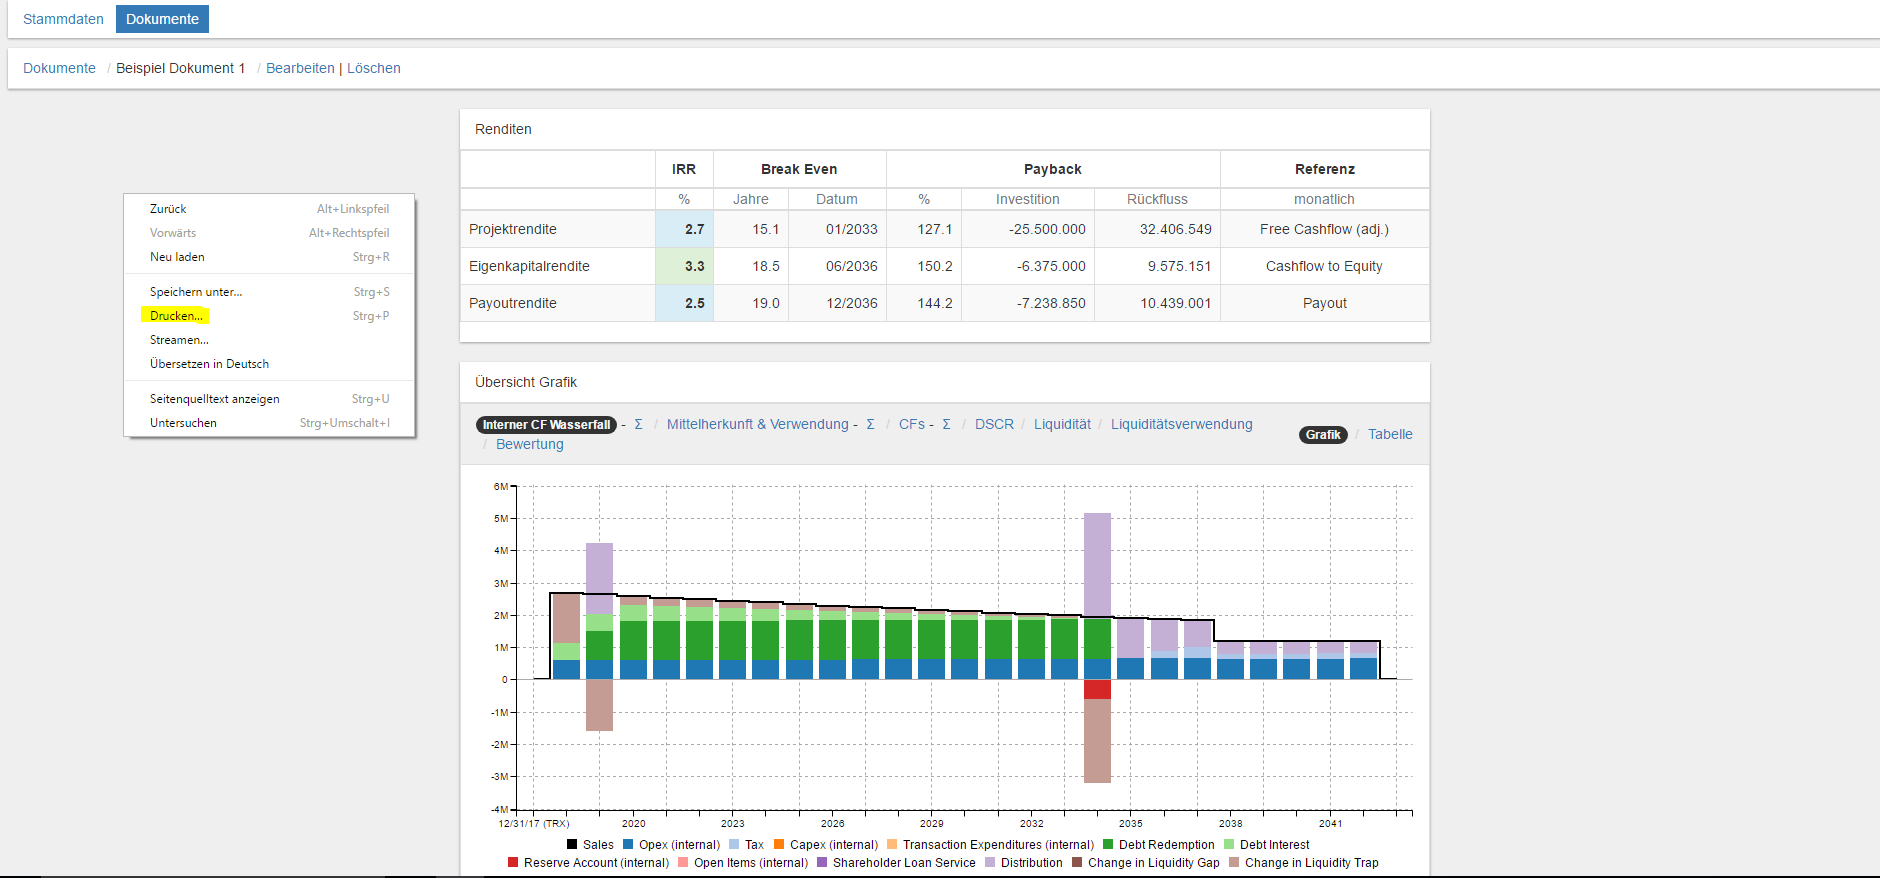Choose Drucken... from the context menu

click(x=176, y=316)
